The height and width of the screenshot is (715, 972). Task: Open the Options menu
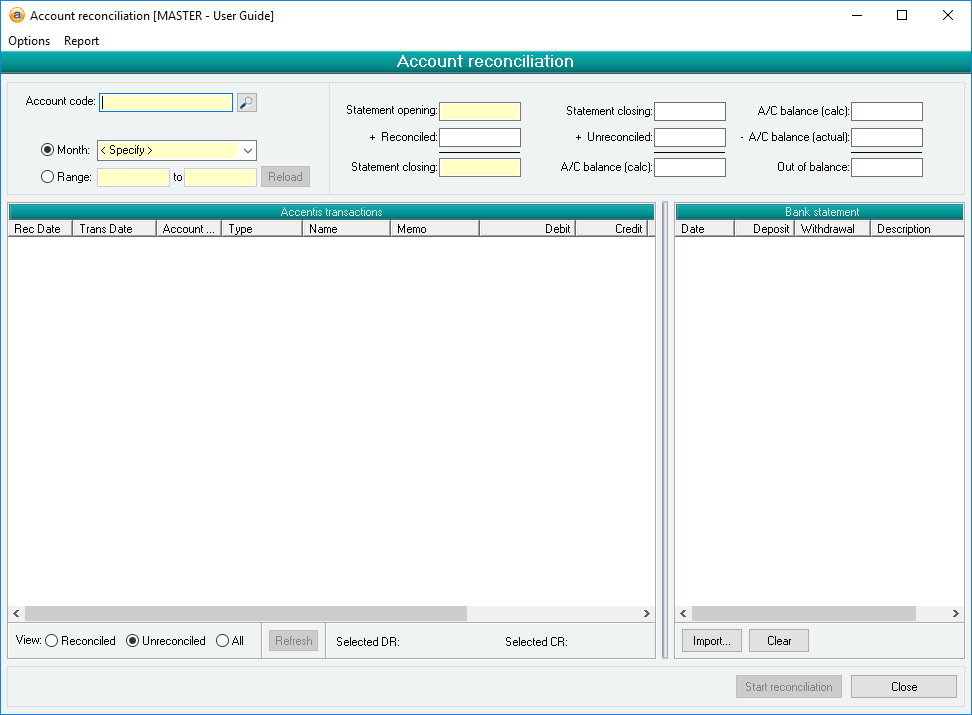[29, 41]
